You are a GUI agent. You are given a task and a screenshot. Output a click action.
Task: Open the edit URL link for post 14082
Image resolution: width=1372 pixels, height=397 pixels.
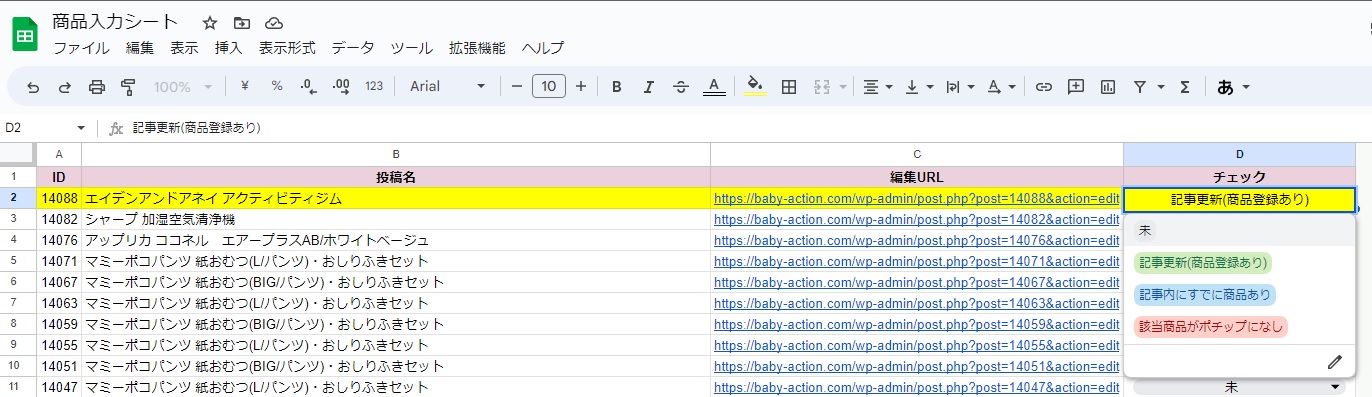[916, 219]
